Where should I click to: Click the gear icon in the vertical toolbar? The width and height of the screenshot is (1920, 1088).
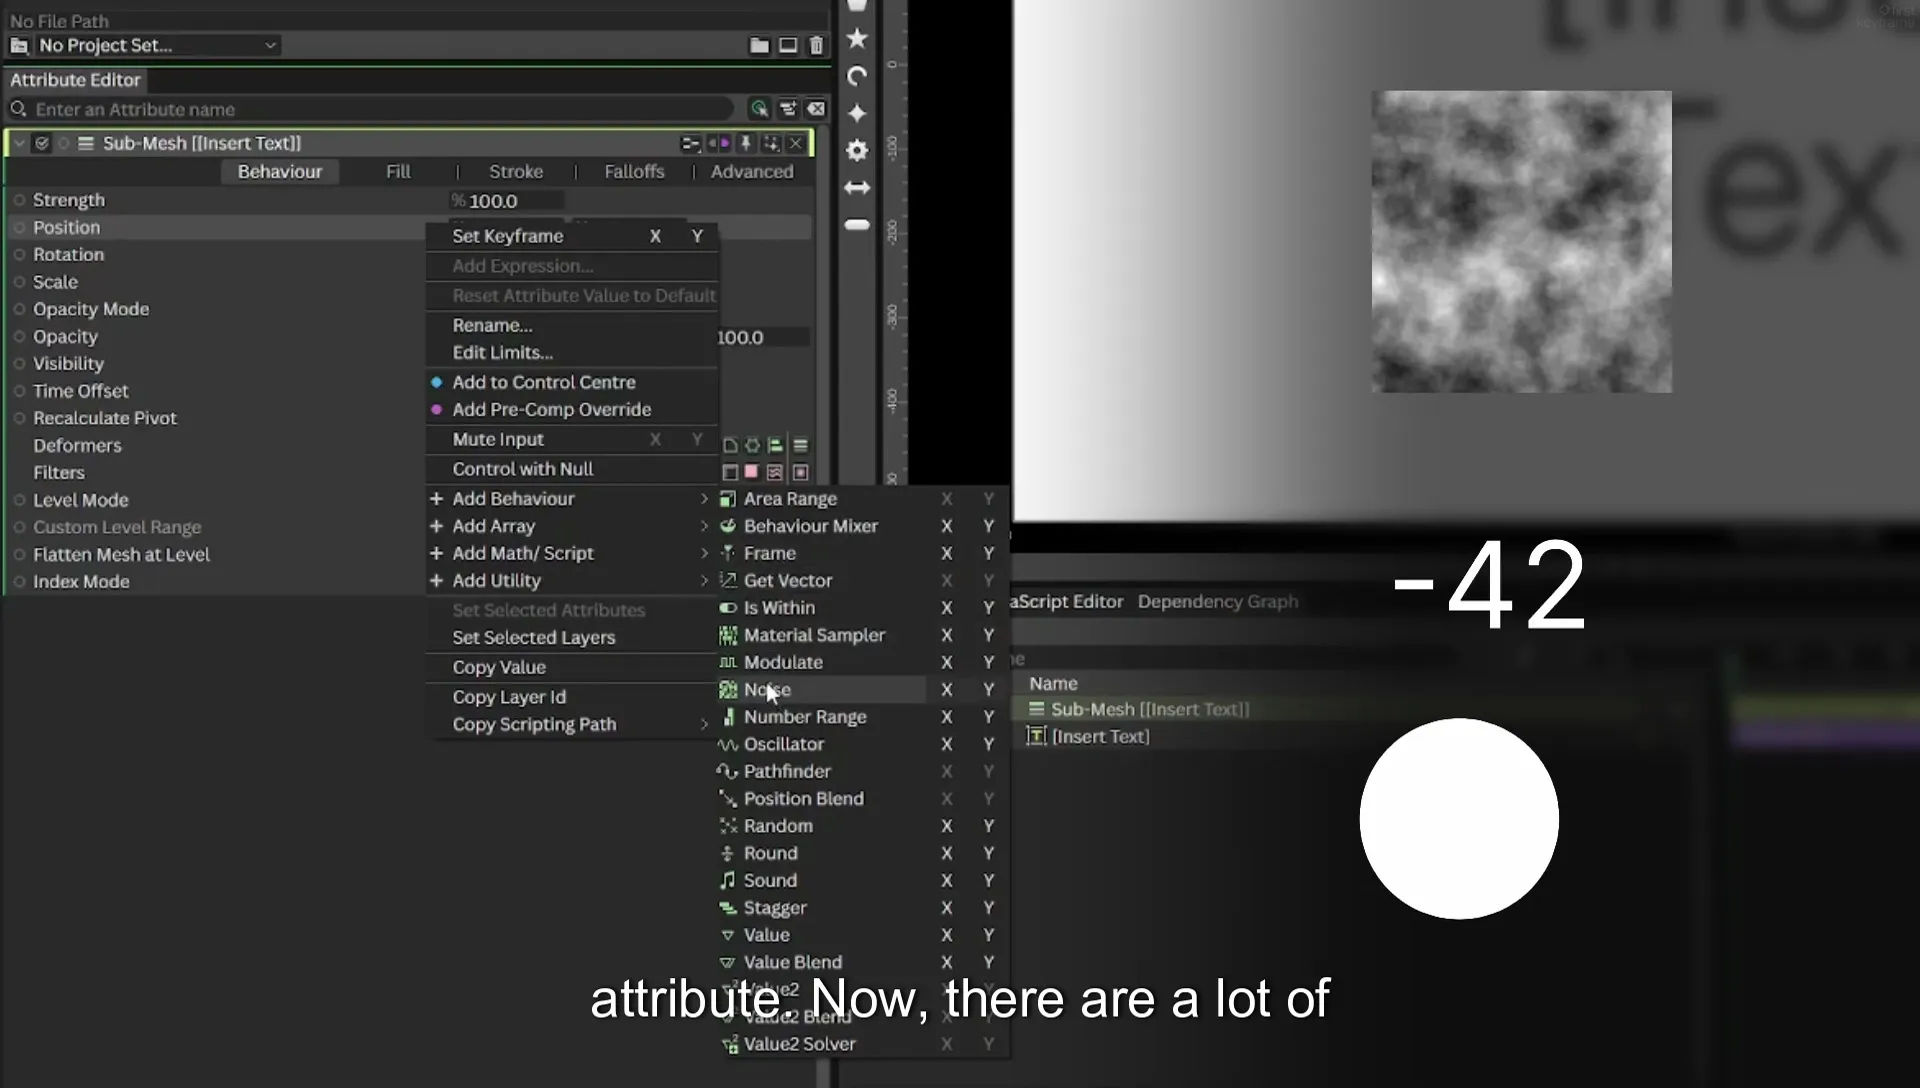(x=857, y=150)
